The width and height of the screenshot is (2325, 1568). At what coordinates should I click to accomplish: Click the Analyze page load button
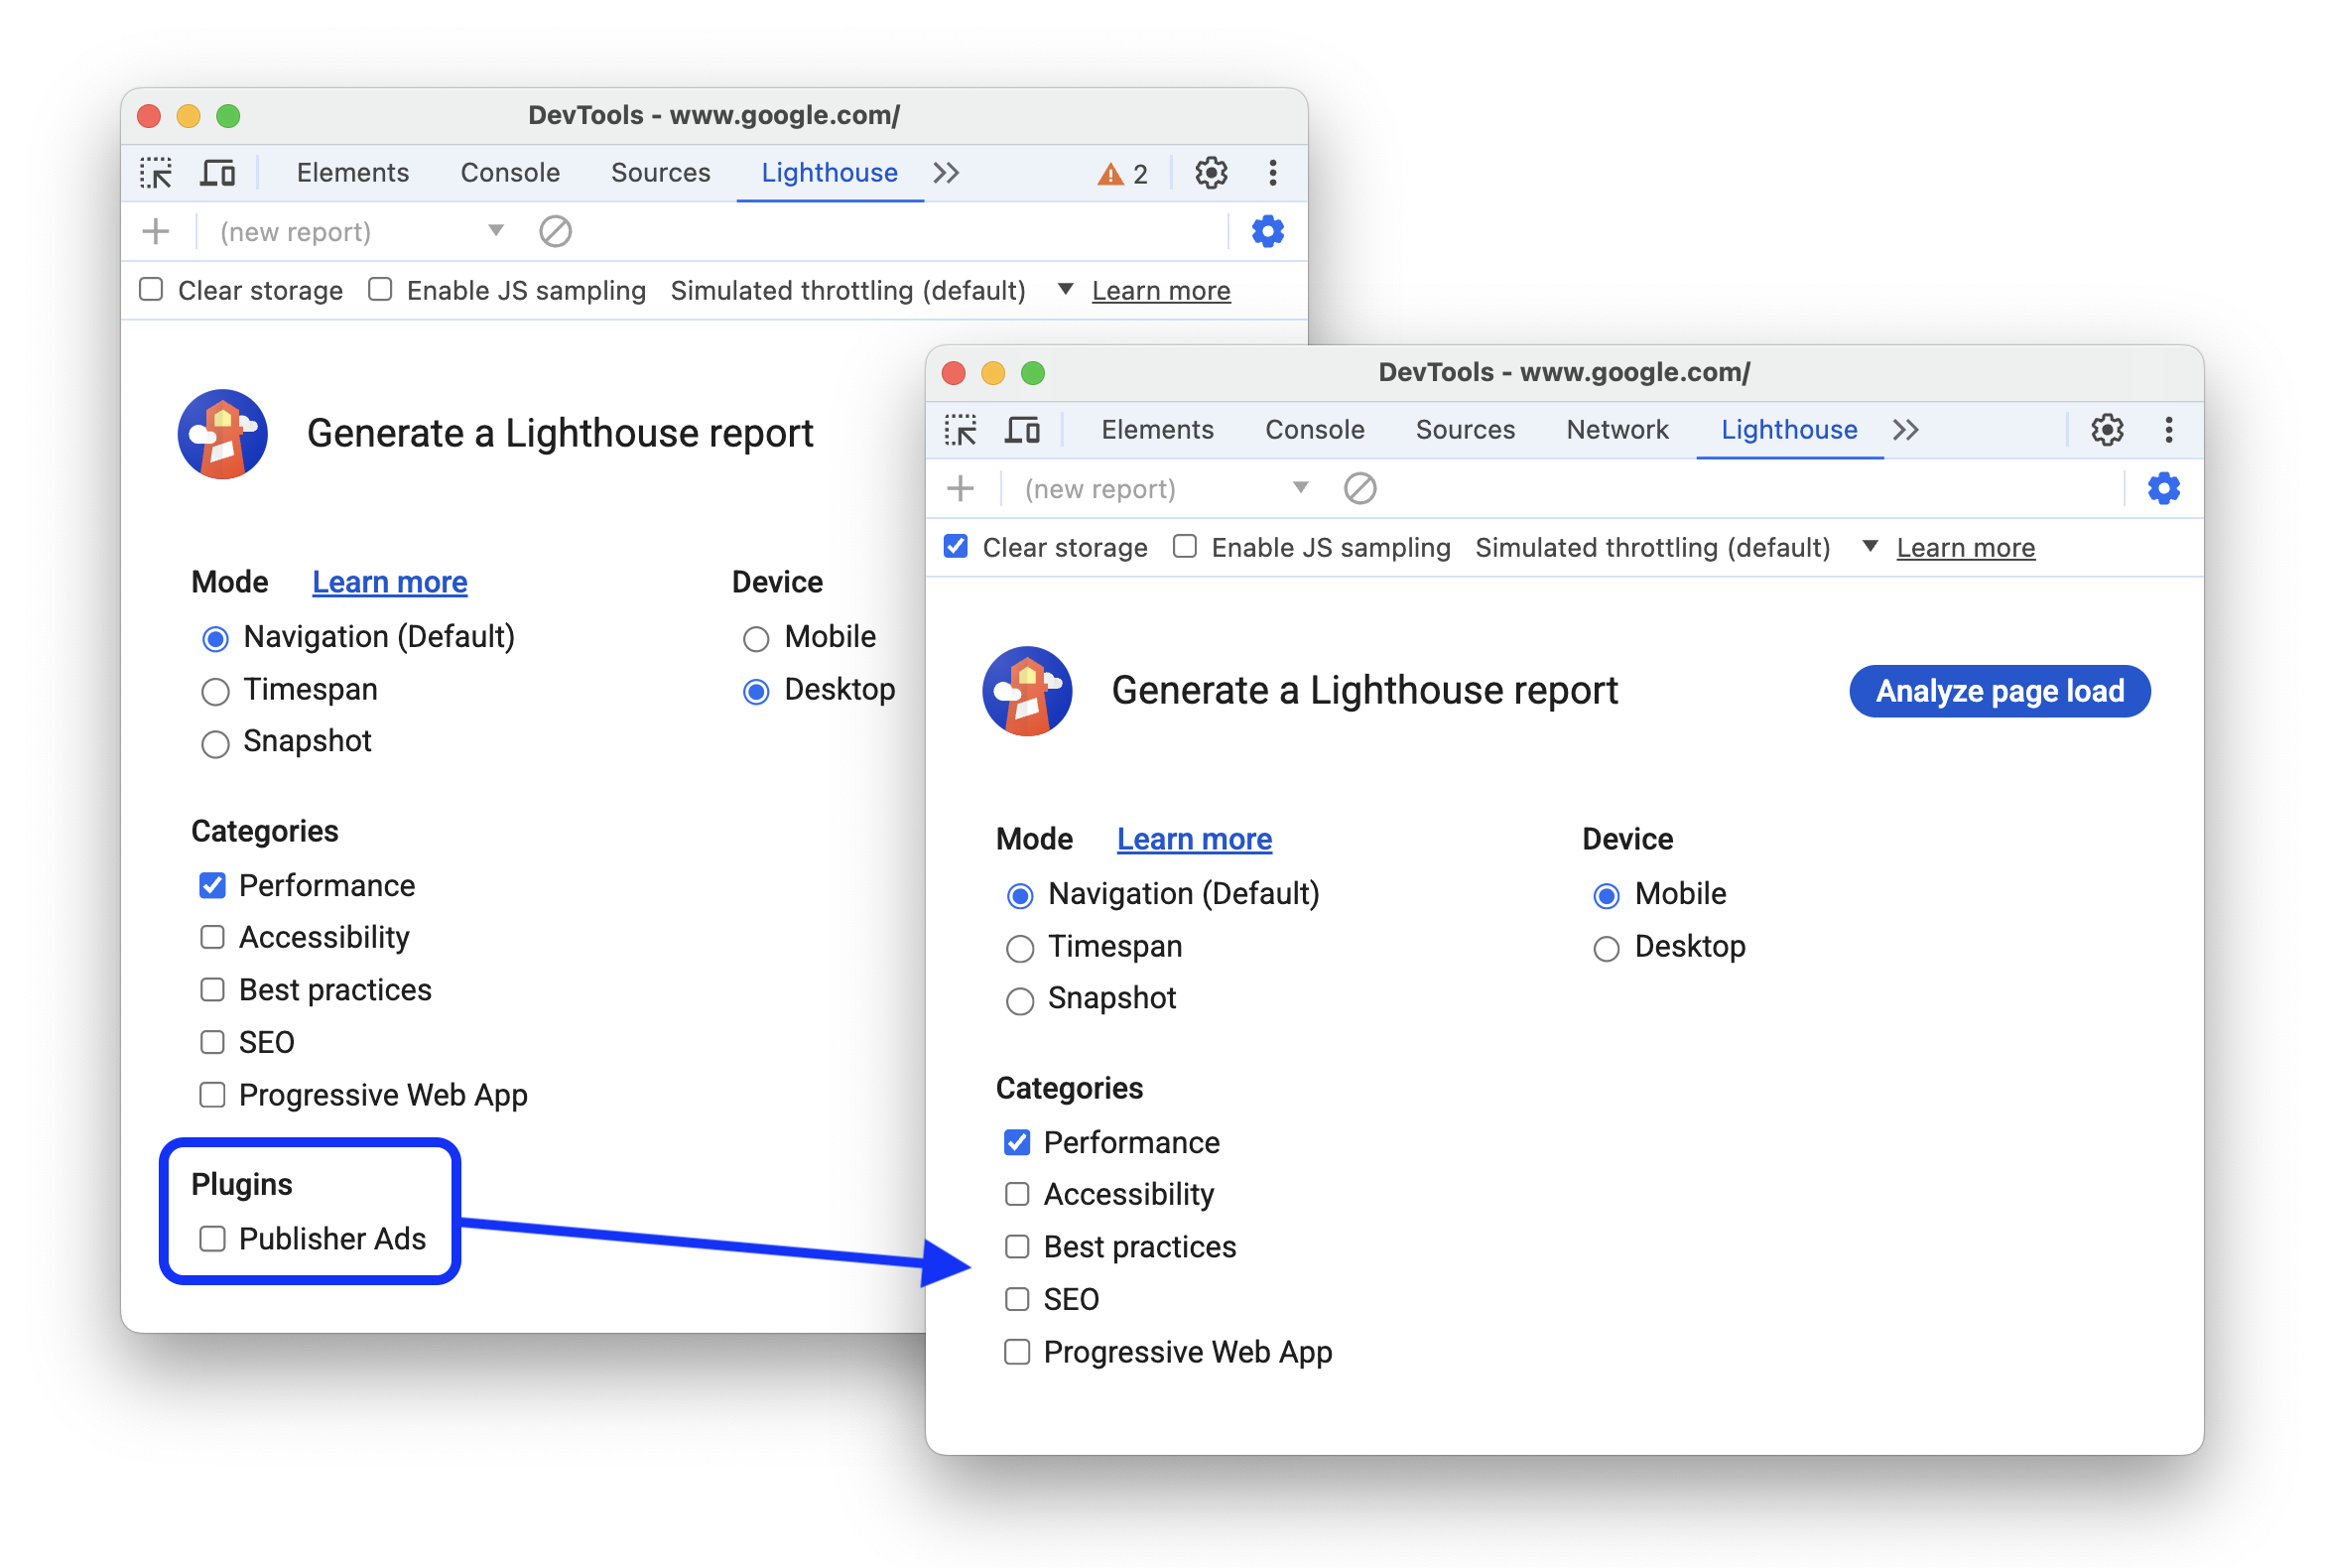[2000, 690]
